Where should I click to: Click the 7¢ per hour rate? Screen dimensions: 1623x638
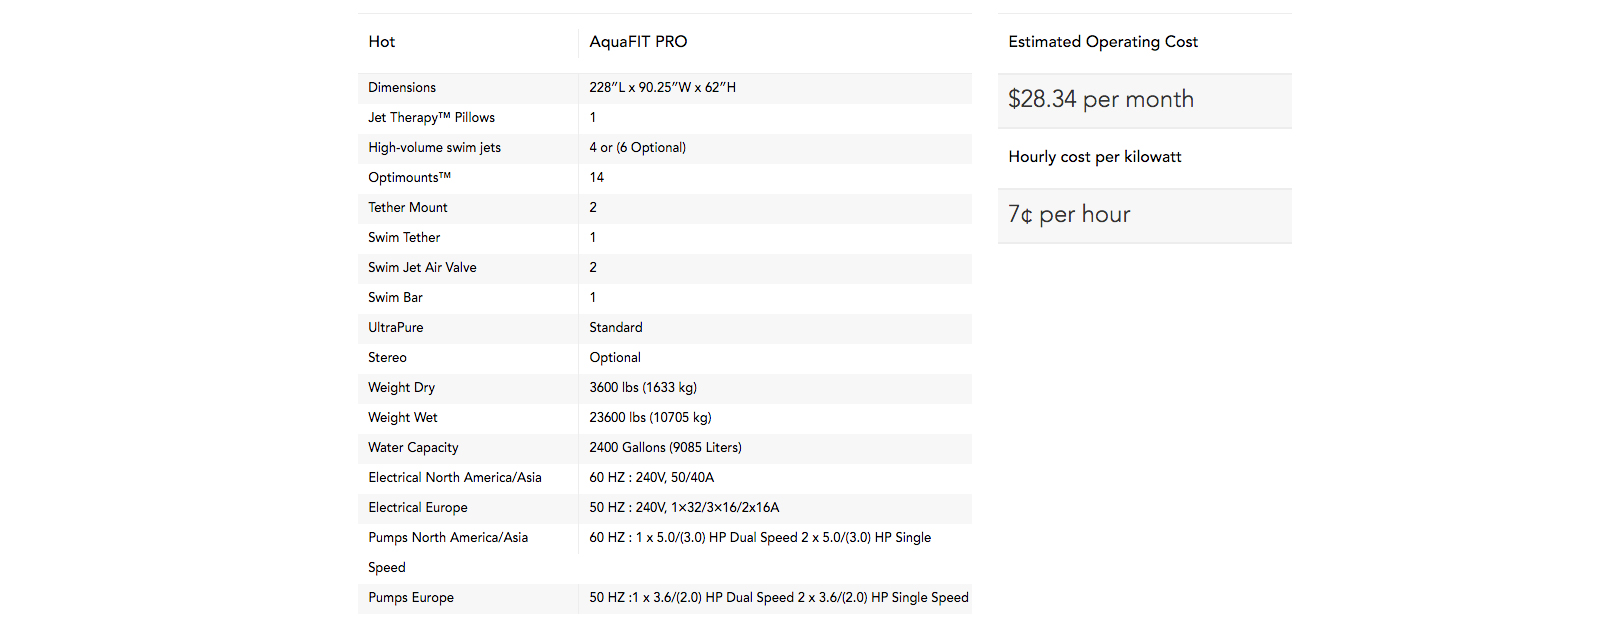click(x=1069, y=215)
